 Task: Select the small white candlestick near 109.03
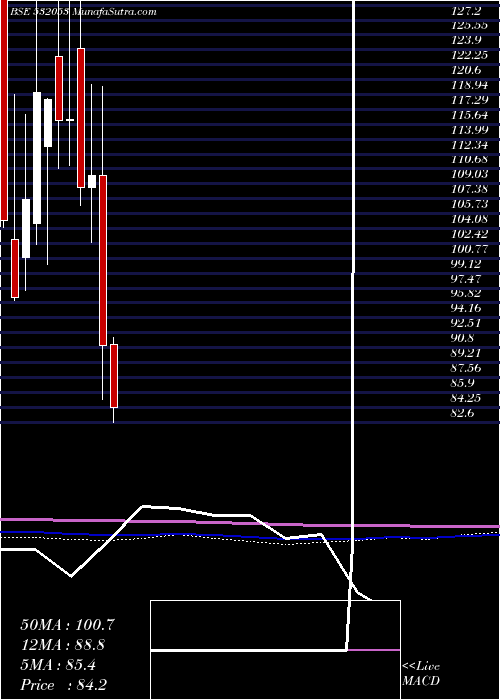coord(92,181)
